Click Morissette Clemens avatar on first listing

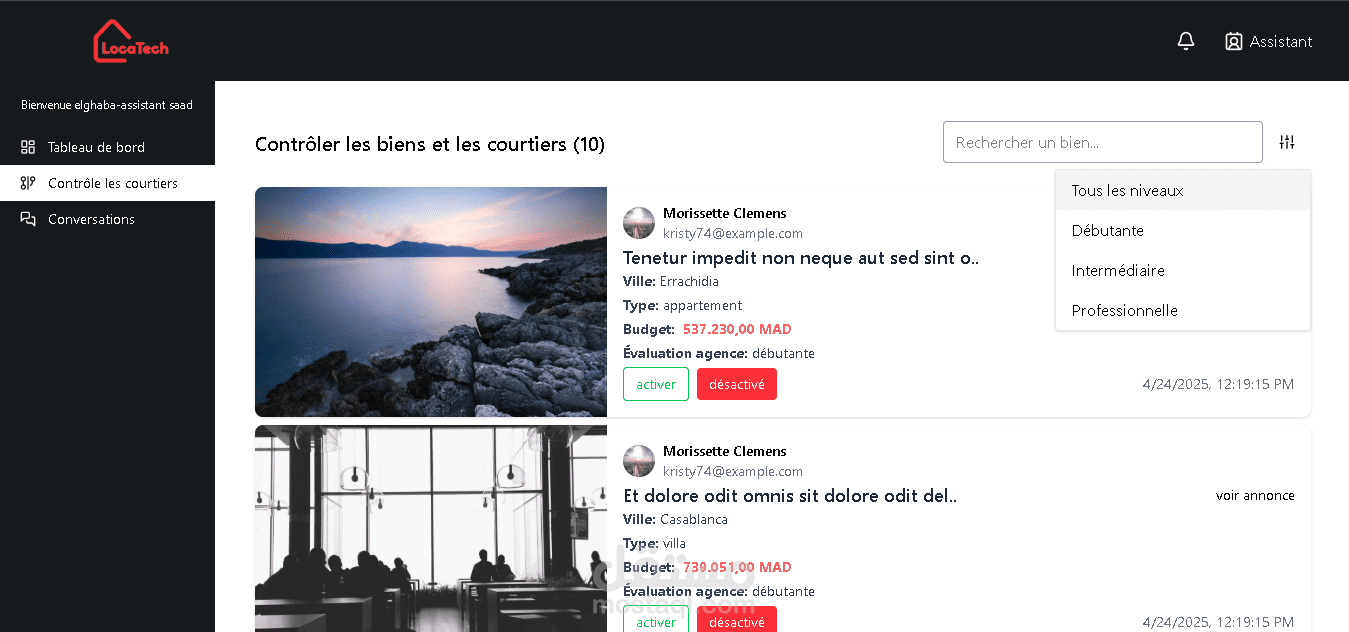(x=639, y=223)
